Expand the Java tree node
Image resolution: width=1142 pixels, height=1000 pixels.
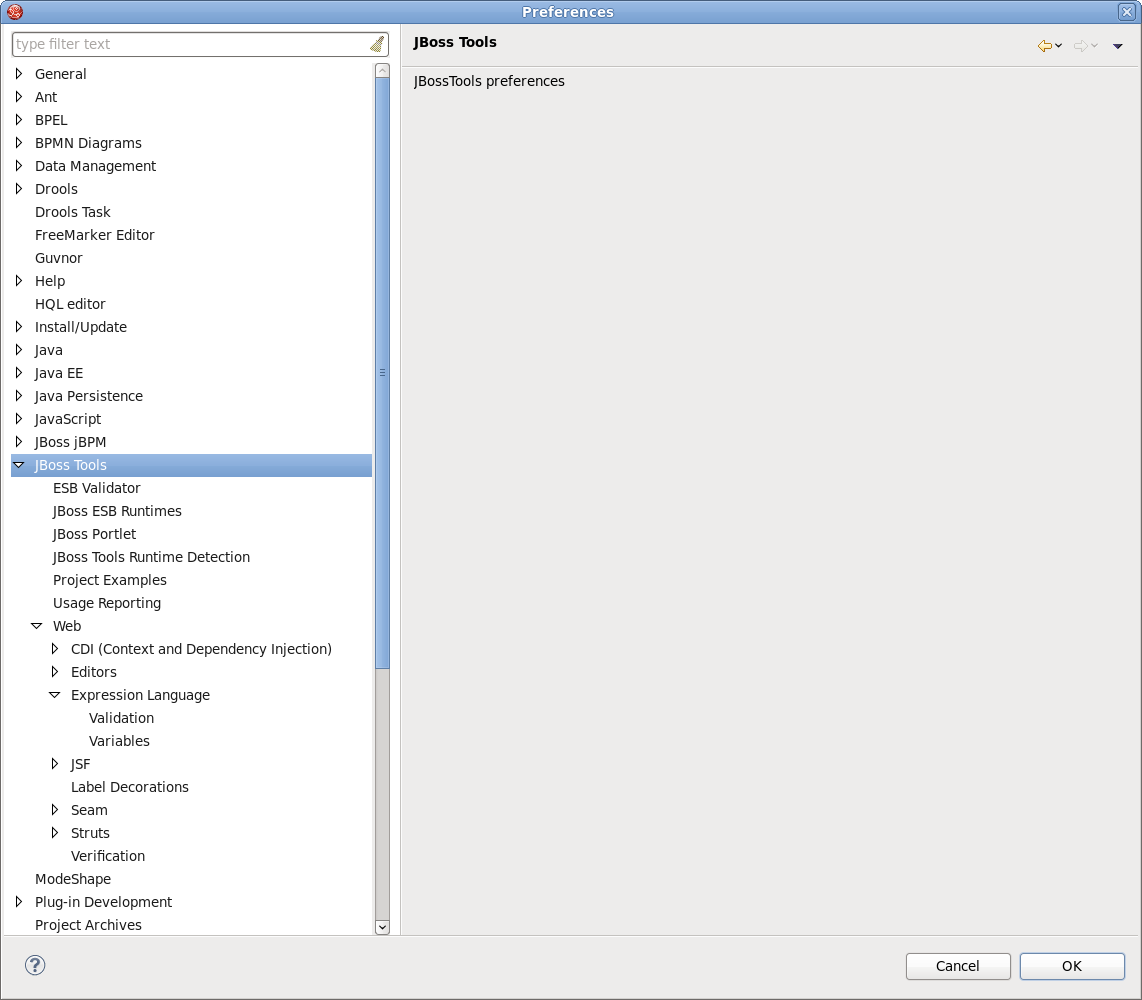coord(17,350)
